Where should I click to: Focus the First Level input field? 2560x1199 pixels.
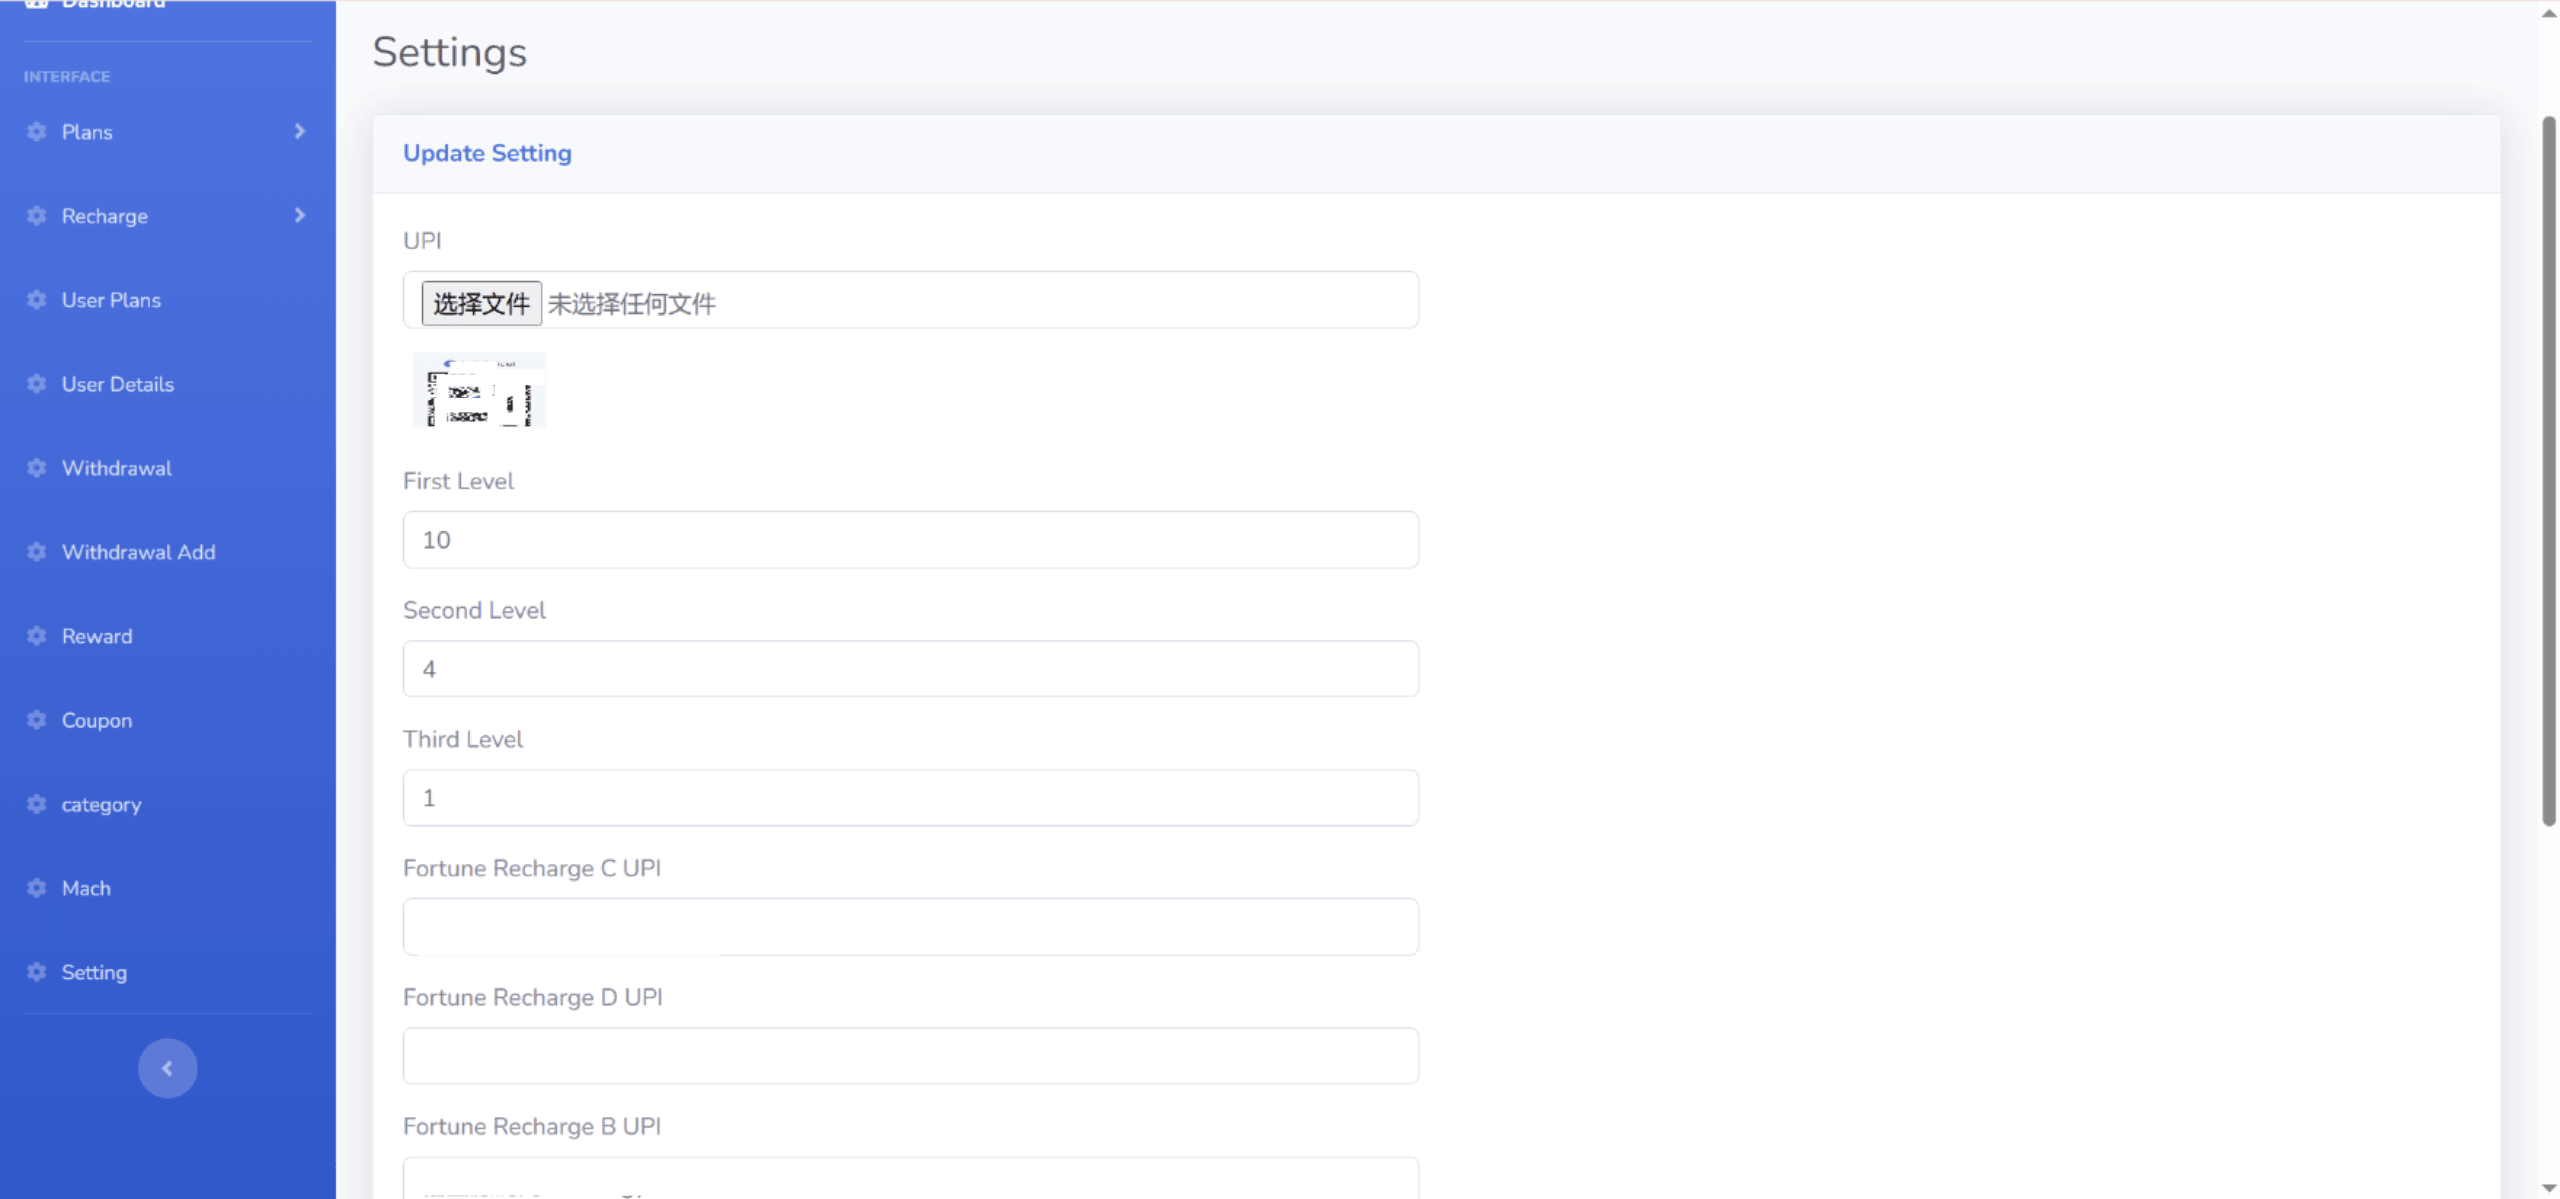click(910, 540)
